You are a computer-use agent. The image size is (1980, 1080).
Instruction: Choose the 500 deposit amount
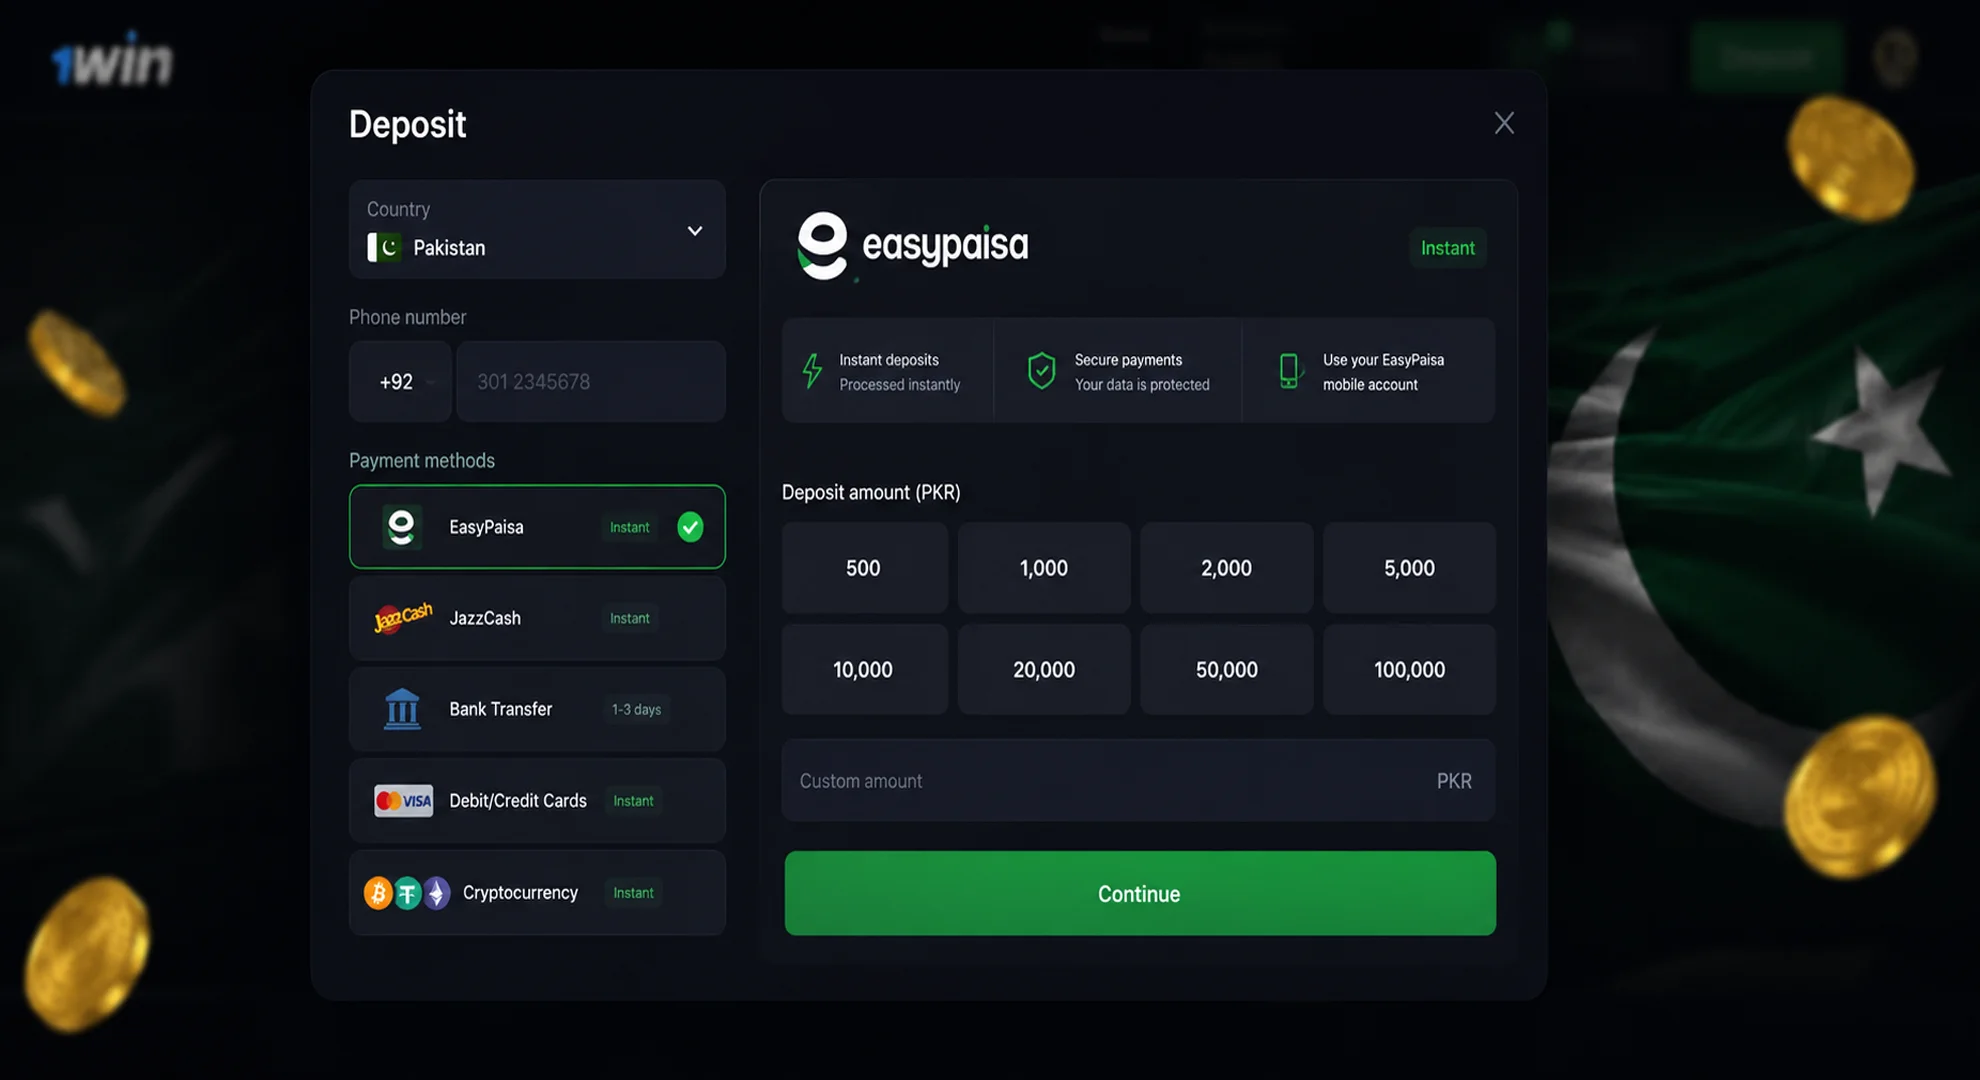[864, 568]
